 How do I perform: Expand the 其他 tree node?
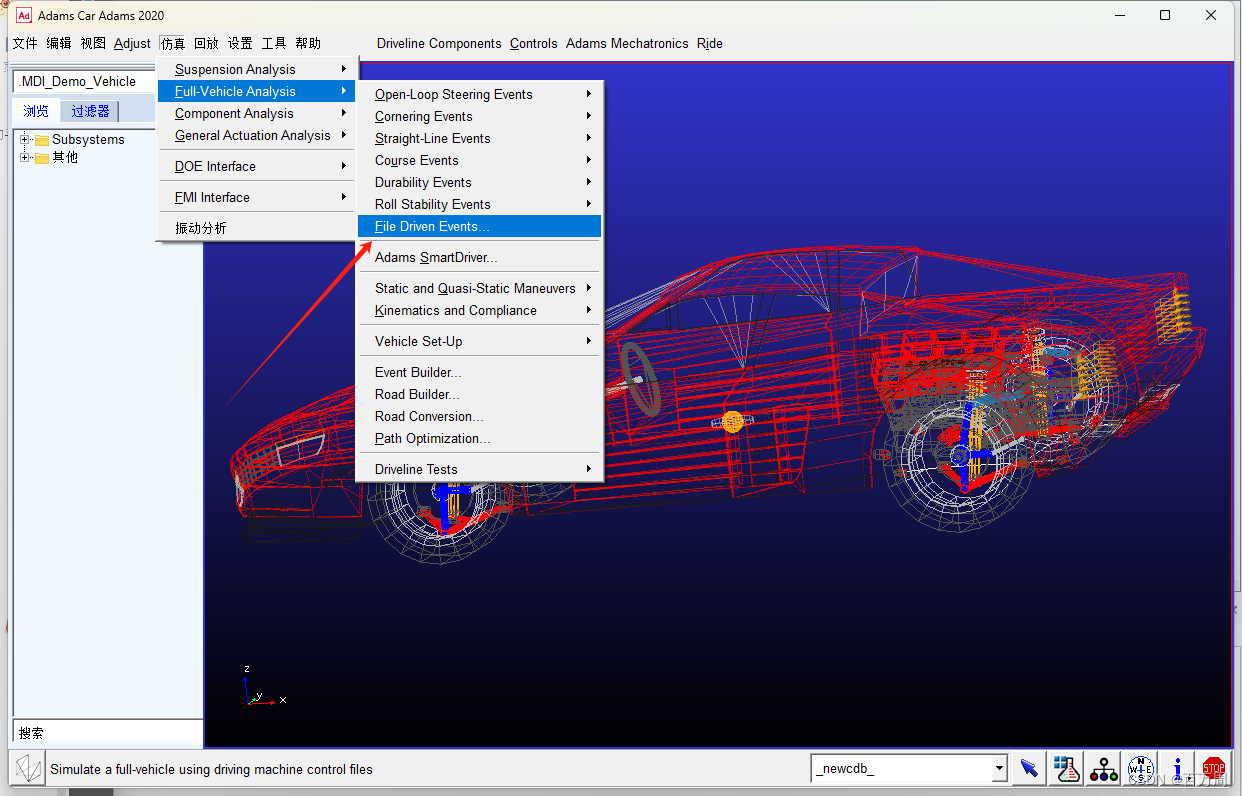tap(25, 158)
